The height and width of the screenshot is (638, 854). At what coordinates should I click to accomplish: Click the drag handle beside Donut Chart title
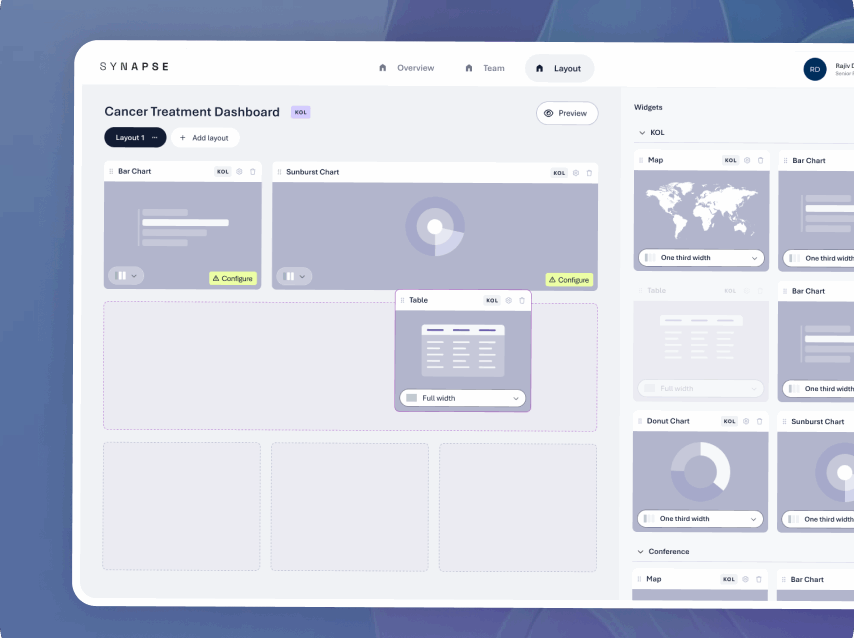pos(640,422)
